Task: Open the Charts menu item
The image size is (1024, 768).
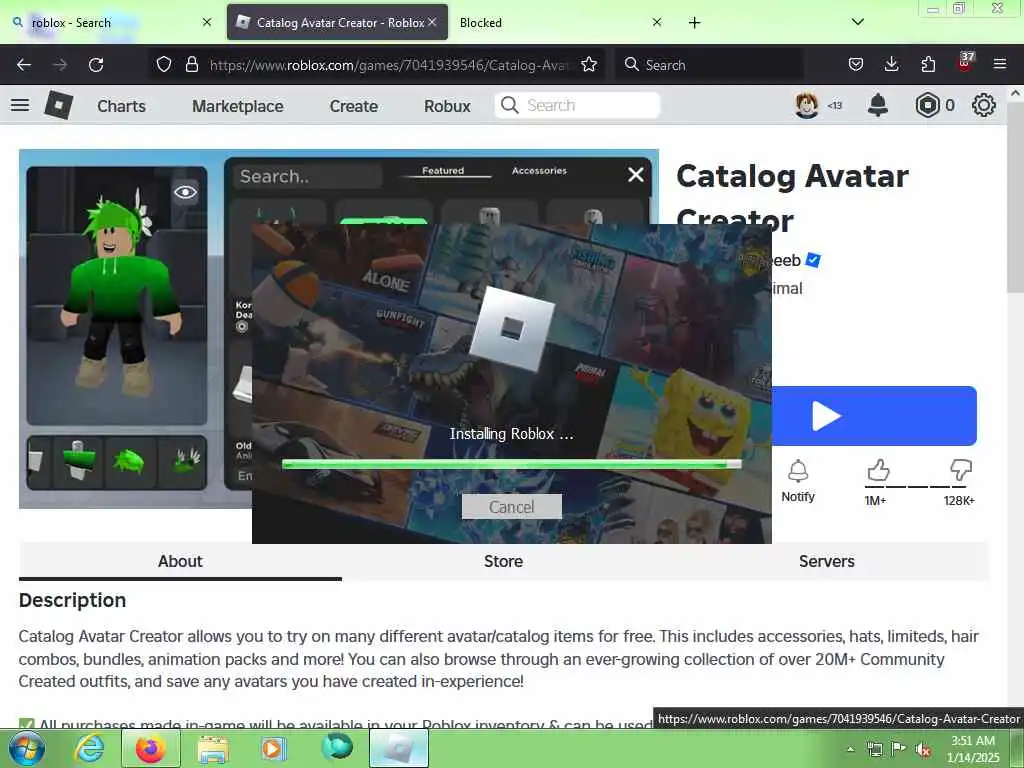Action: 121,106
